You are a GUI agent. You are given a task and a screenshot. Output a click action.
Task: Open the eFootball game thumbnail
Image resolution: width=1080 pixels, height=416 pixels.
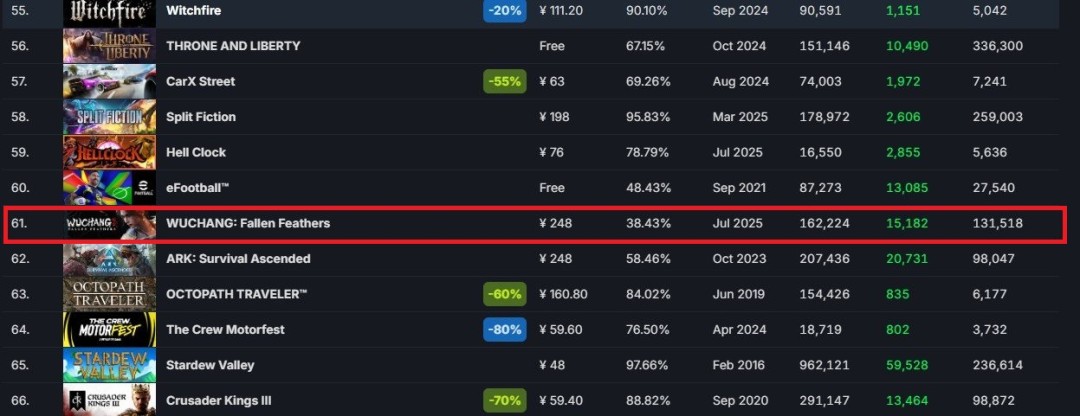pyautogui.click(x=109, y=188)
